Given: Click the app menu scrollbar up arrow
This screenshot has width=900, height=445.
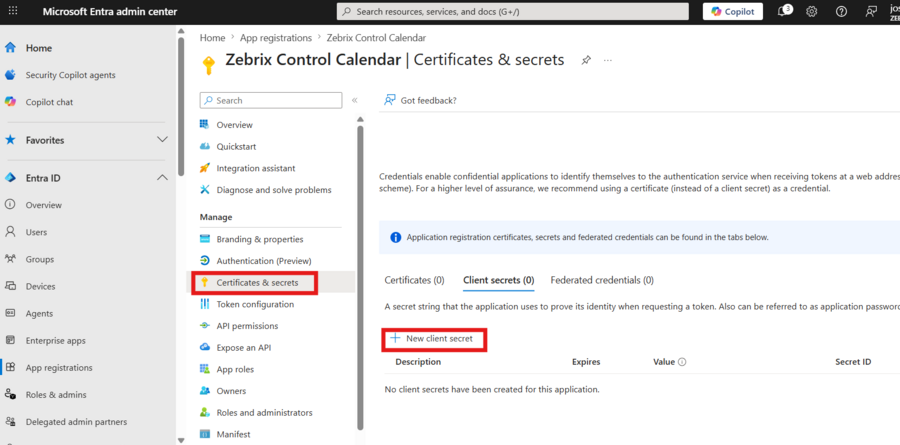Looking at the screenshot, I should click(x=360, y=119).
